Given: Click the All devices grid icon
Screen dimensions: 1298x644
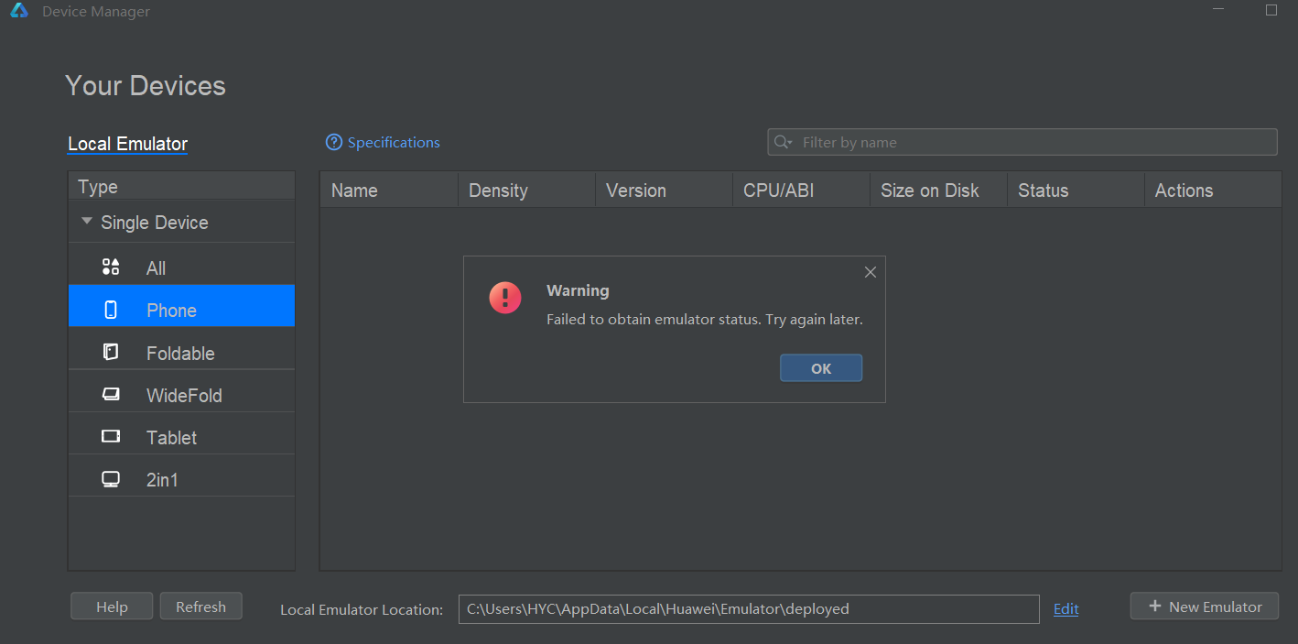Looking at the screenshot, I should (x=111, y=267).
